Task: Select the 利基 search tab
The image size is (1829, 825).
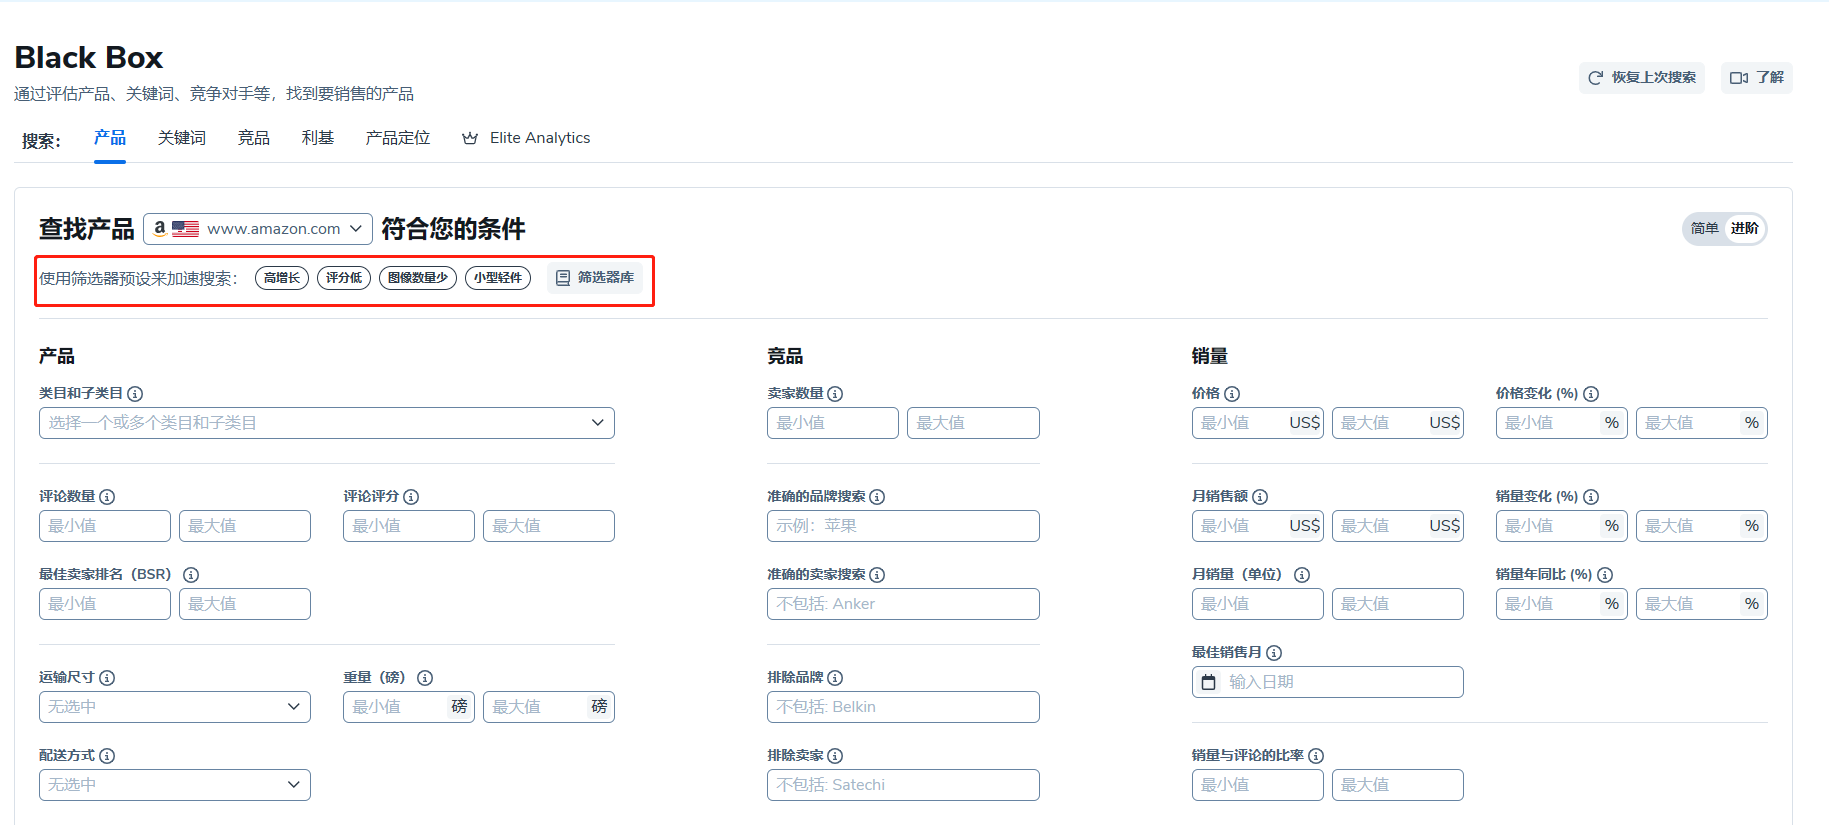Action: 318,138
